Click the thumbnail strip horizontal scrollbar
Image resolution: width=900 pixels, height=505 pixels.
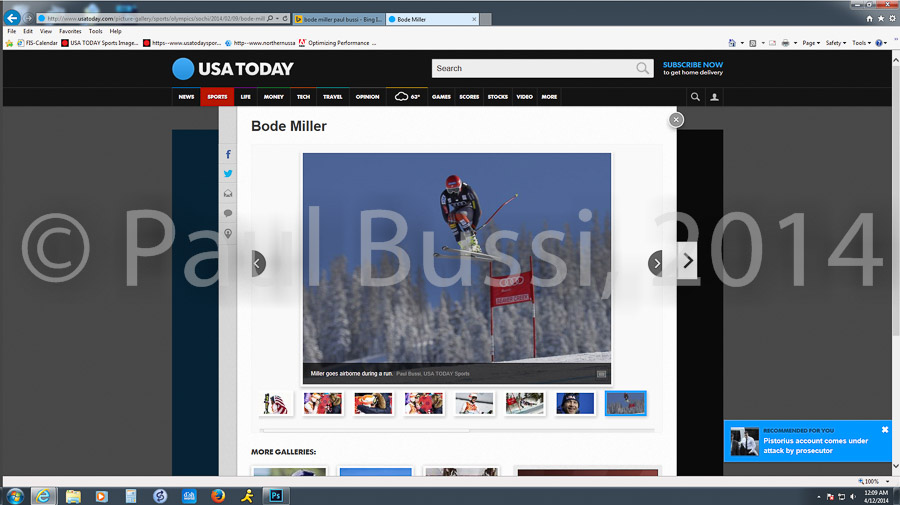tap(365, 430)
